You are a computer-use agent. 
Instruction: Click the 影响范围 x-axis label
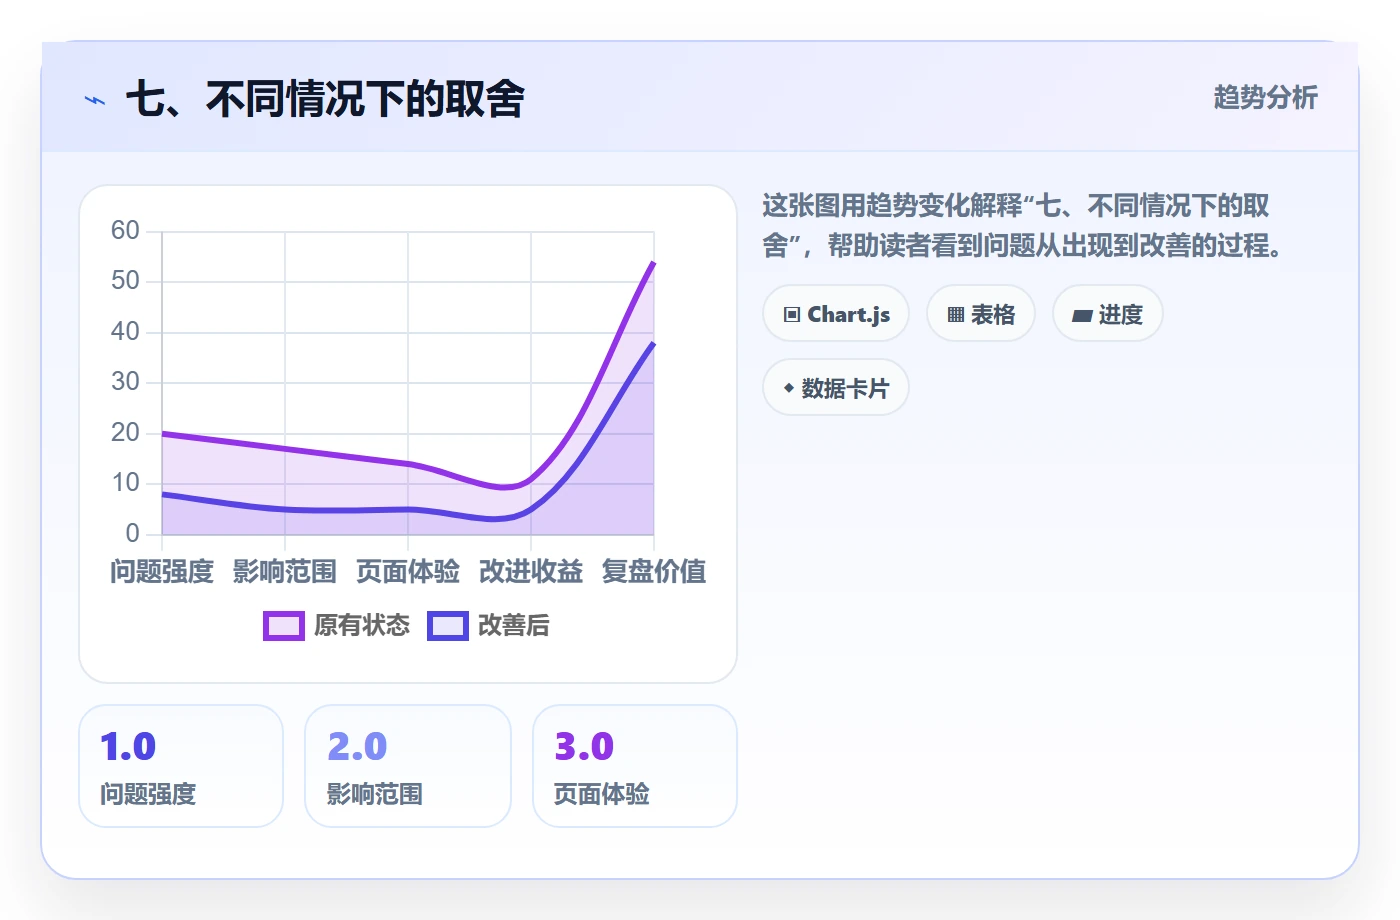[285, 572]
